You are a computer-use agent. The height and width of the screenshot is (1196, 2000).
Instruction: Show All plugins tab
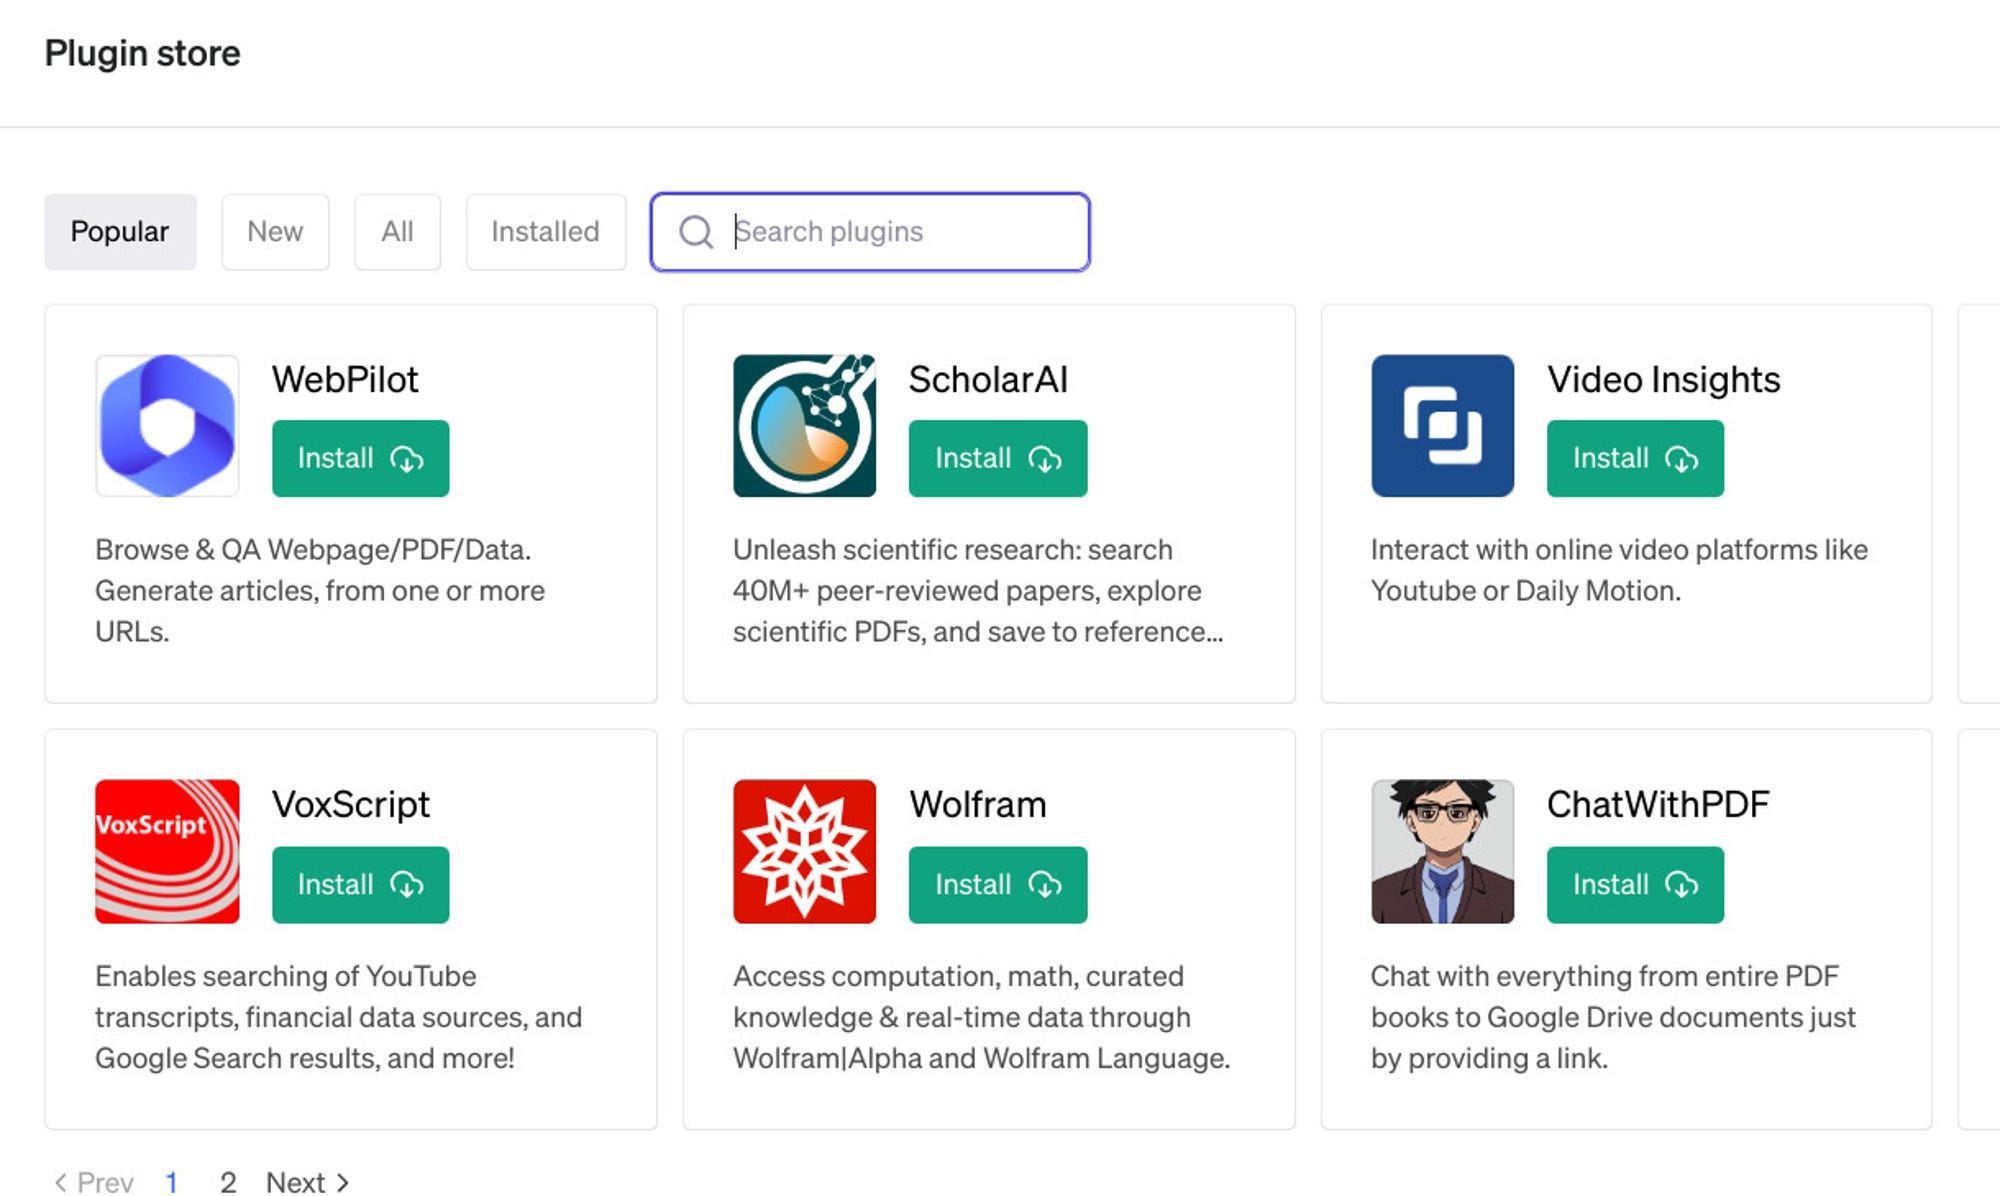click(397, 232)
